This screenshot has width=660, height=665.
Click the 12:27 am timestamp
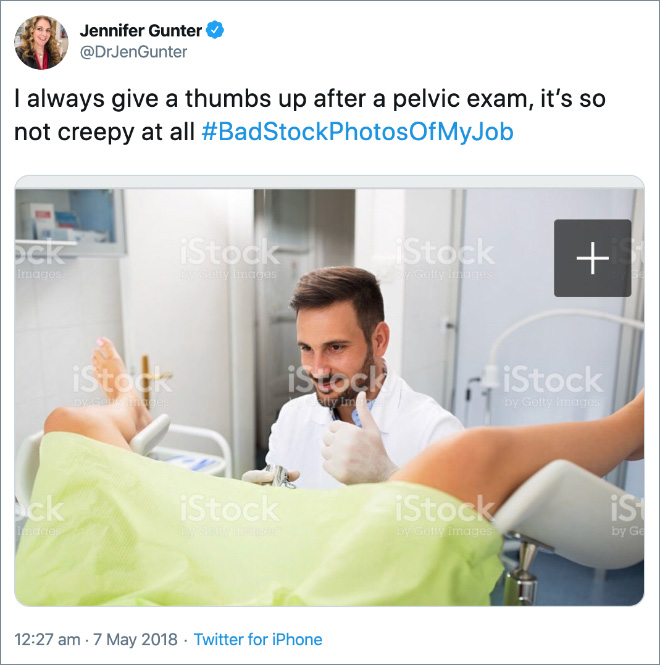(x=47, y=639)
